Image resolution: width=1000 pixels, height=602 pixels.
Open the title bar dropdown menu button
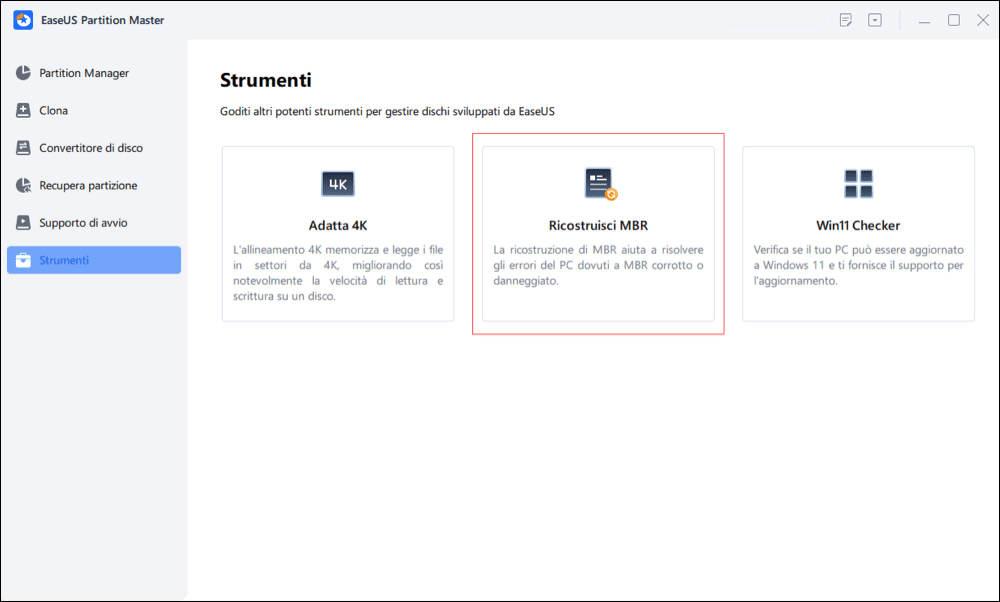[875, 20]
